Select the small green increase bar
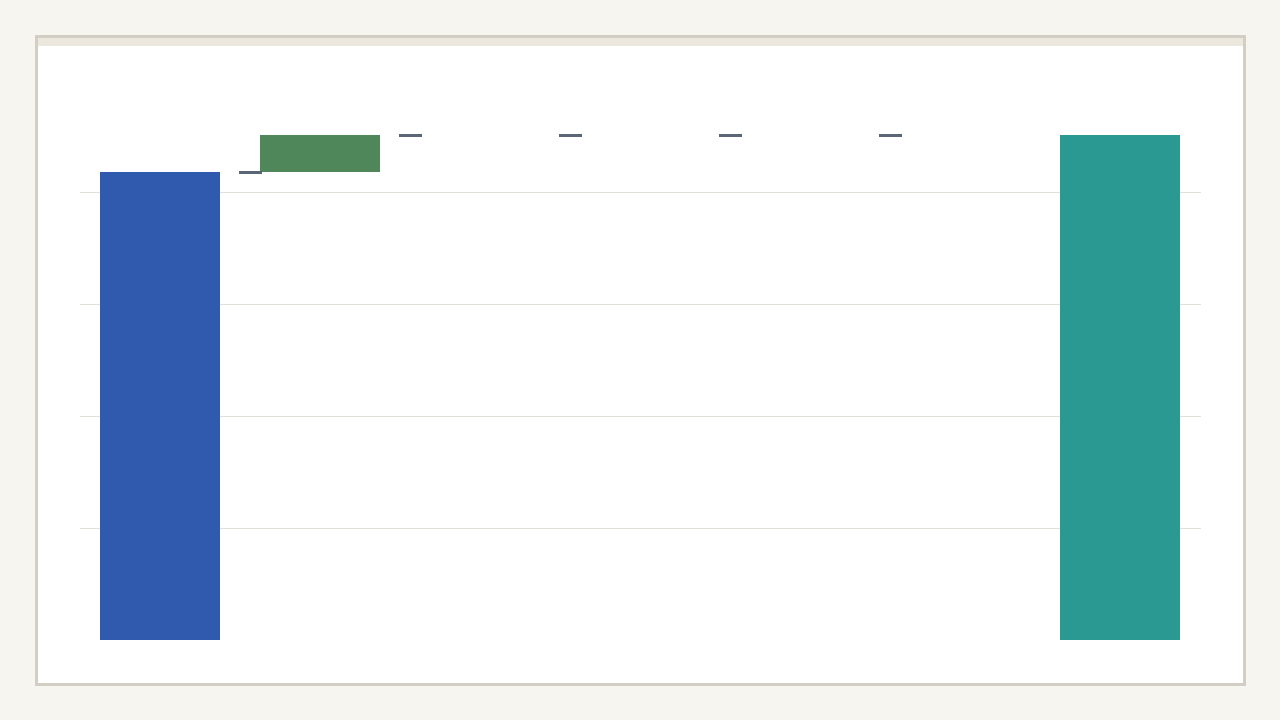This screenshot has width=1280, height=720. tap(320, 153)
